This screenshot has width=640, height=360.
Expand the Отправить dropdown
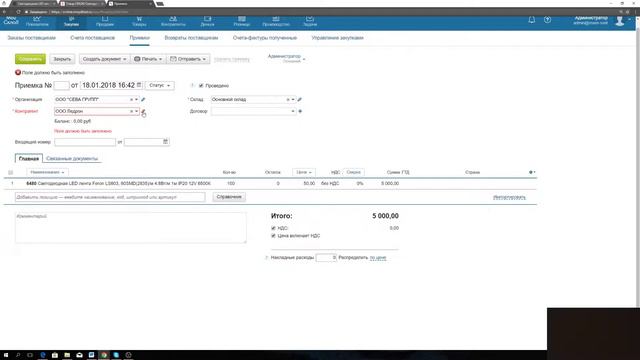coord(188,59)
